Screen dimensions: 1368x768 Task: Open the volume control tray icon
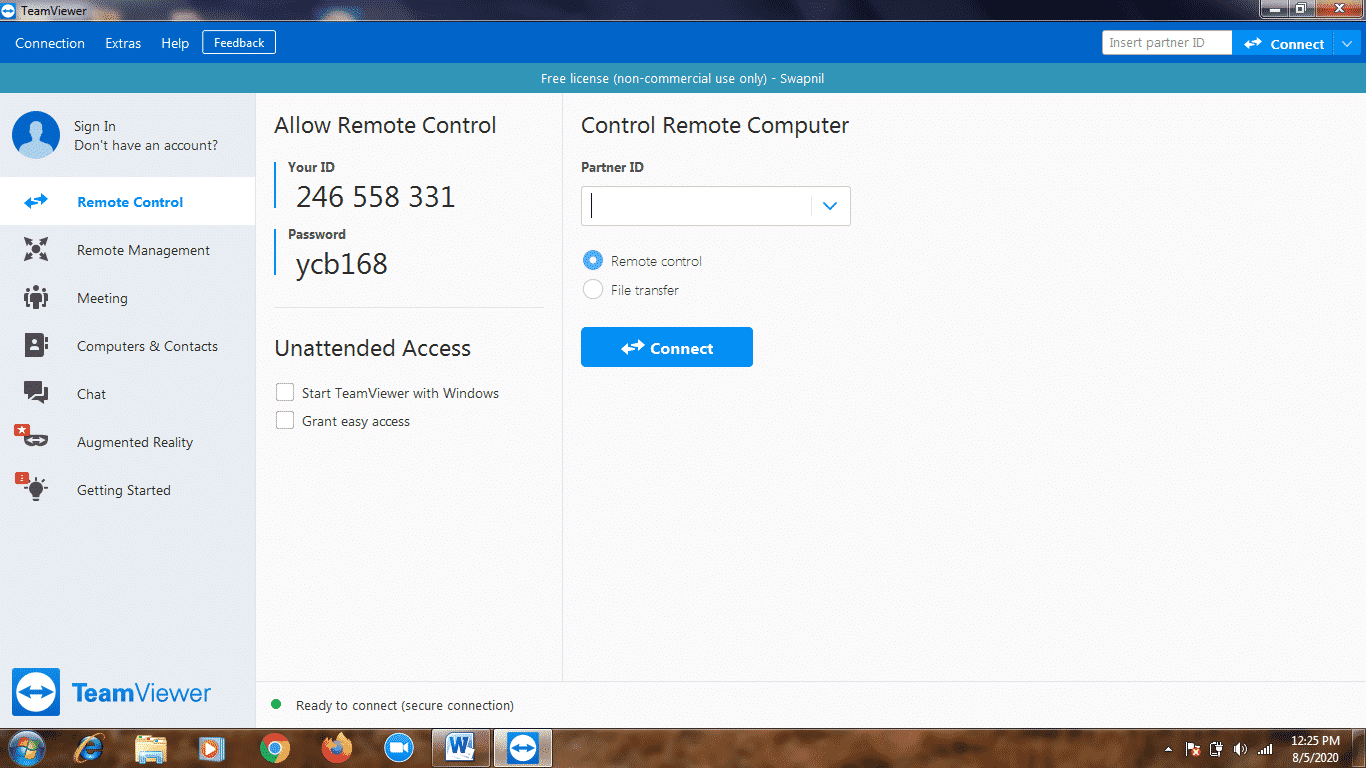[1241, 749]
